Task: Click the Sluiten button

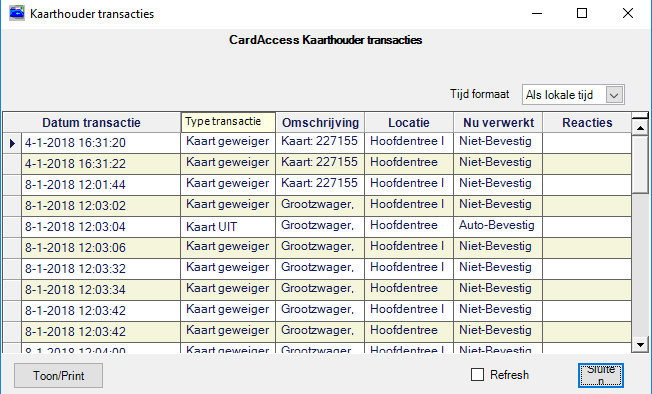Action: pos(600,375)
